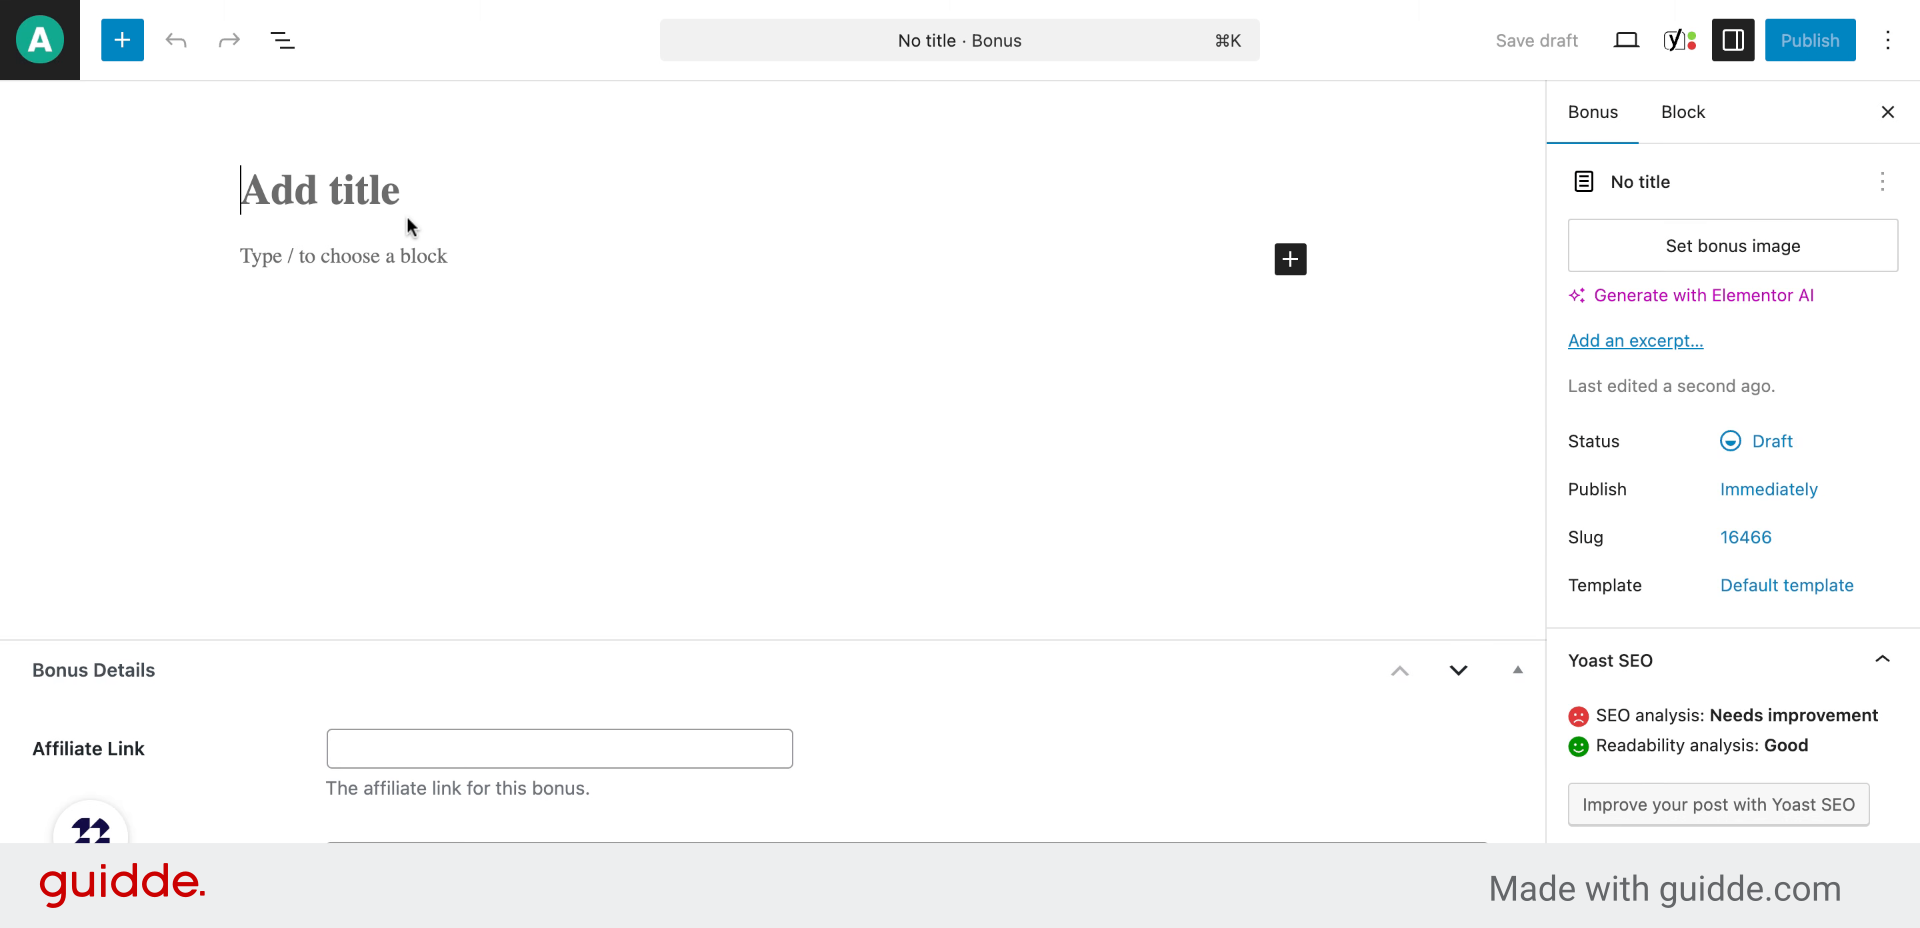Click the black add block button in editor
This screenshot has height=928, width=1920.
coord(1290,259)
